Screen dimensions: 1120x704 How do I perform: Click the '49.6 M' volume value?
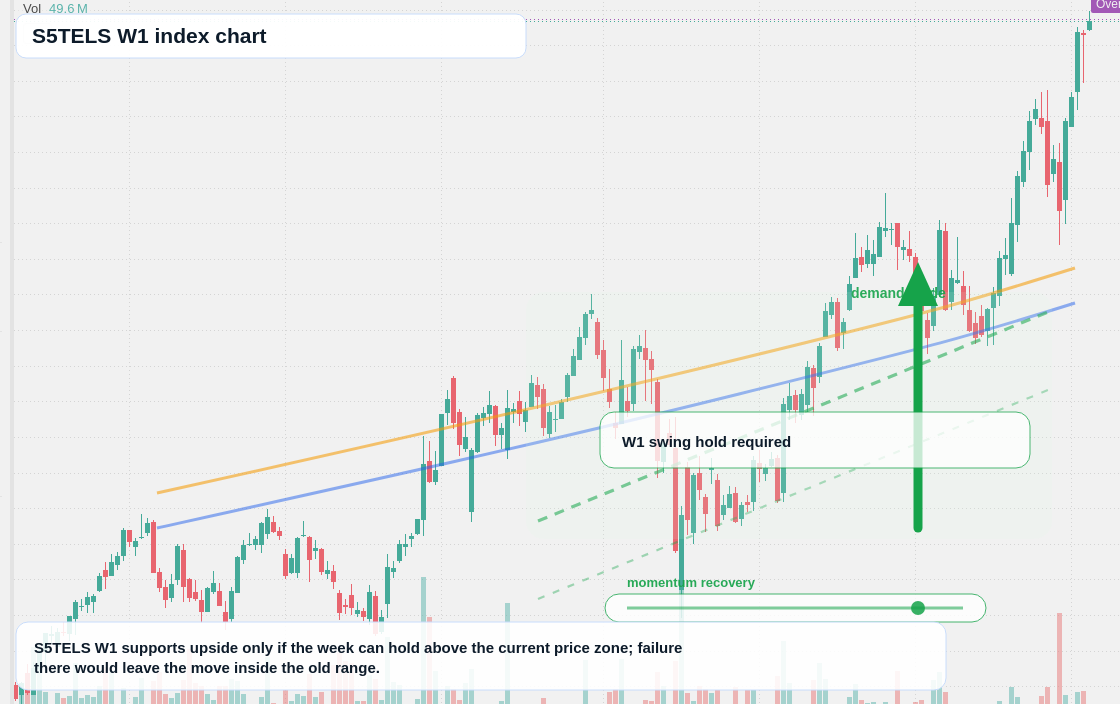(x=69, y=9)
